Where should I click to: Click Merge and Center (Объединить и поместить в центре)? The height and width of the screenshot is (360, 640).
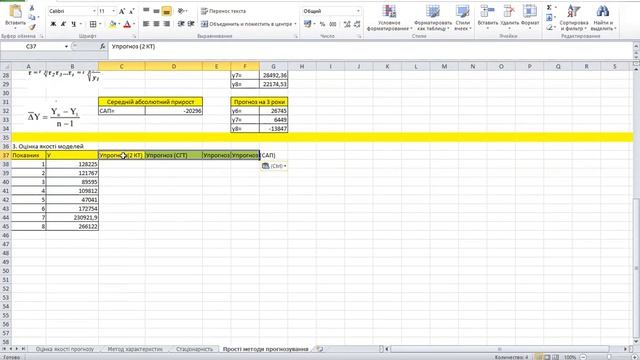(246, 24)
